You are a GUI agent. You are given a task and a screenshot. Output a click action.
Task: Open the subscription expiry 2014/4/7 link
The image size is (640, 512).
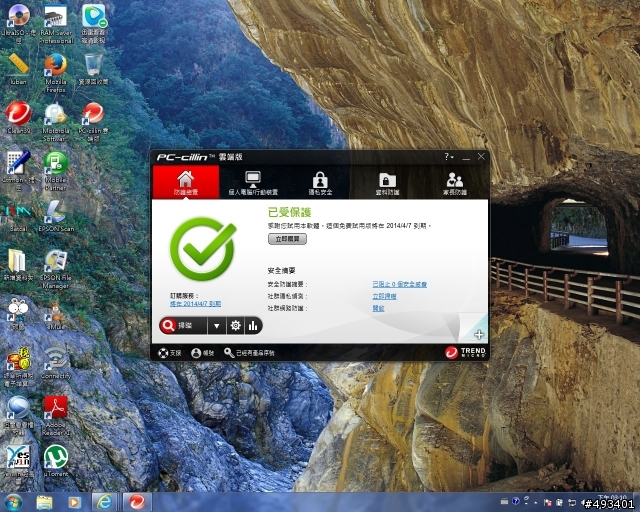tap(196, 304)
